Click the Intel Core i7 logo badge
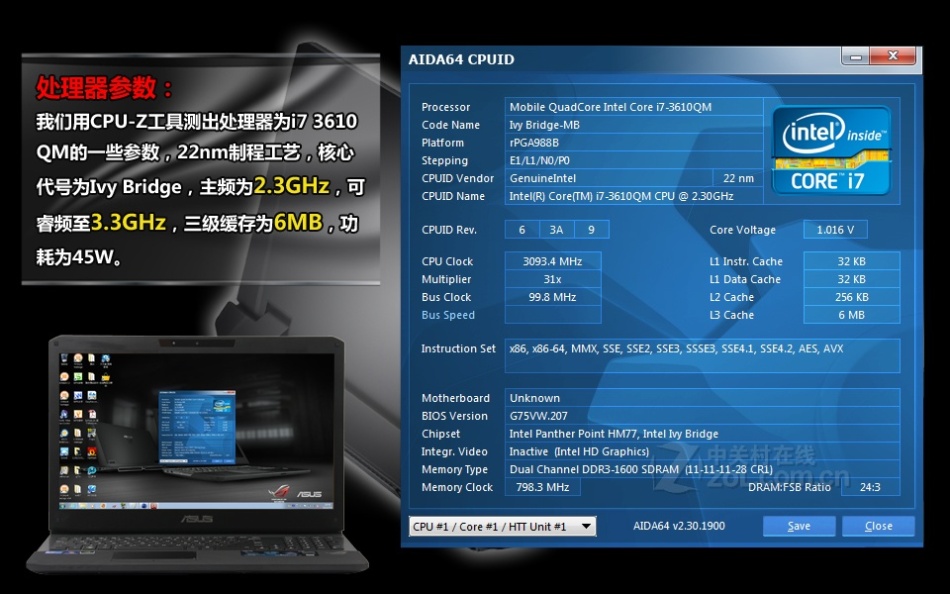 click(x=831, y=151)
